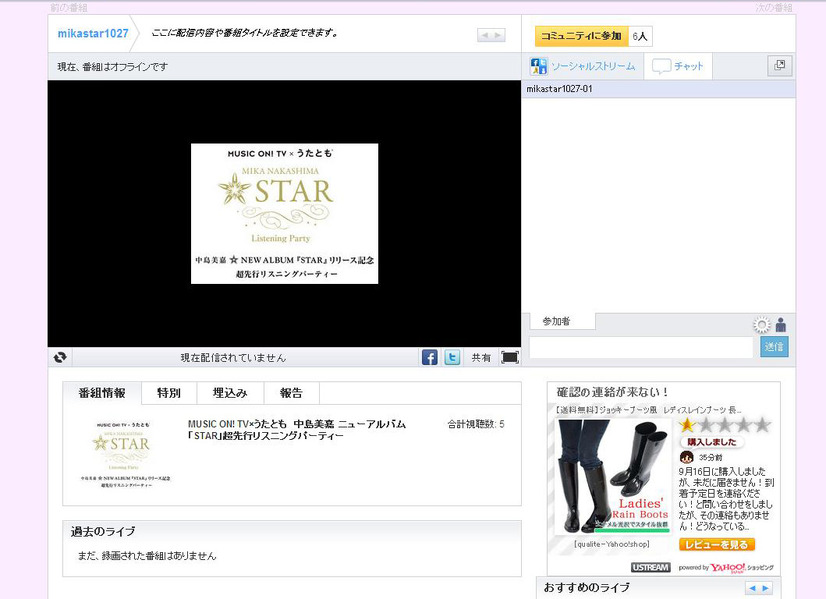Click the chat user profile icon
This screenshot has width=826, height=599.
click(x=781, y=325)
